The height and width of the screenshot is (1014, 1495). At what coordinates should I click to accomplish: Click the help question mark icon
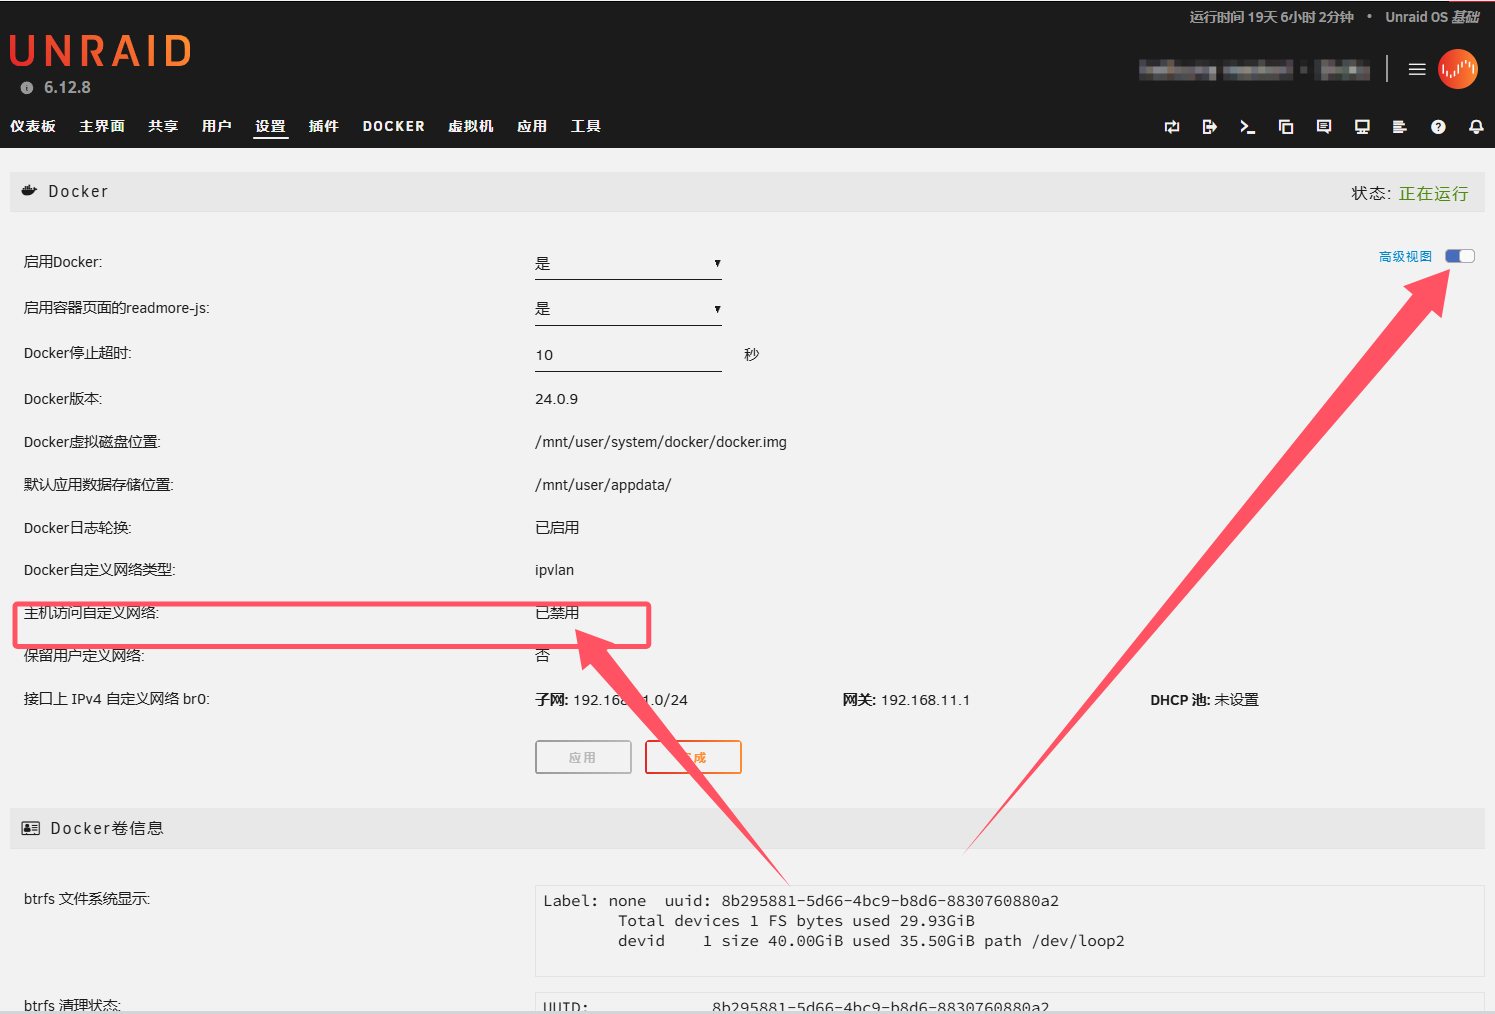[x=1438, y=127]
